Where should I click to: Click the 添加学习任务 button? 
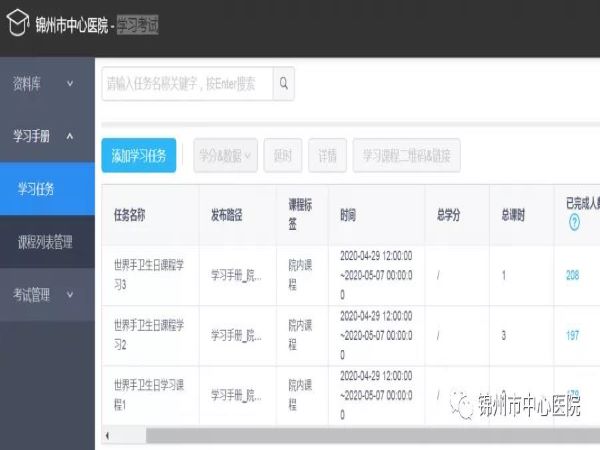pyautogui.click(x=139, y=155)
